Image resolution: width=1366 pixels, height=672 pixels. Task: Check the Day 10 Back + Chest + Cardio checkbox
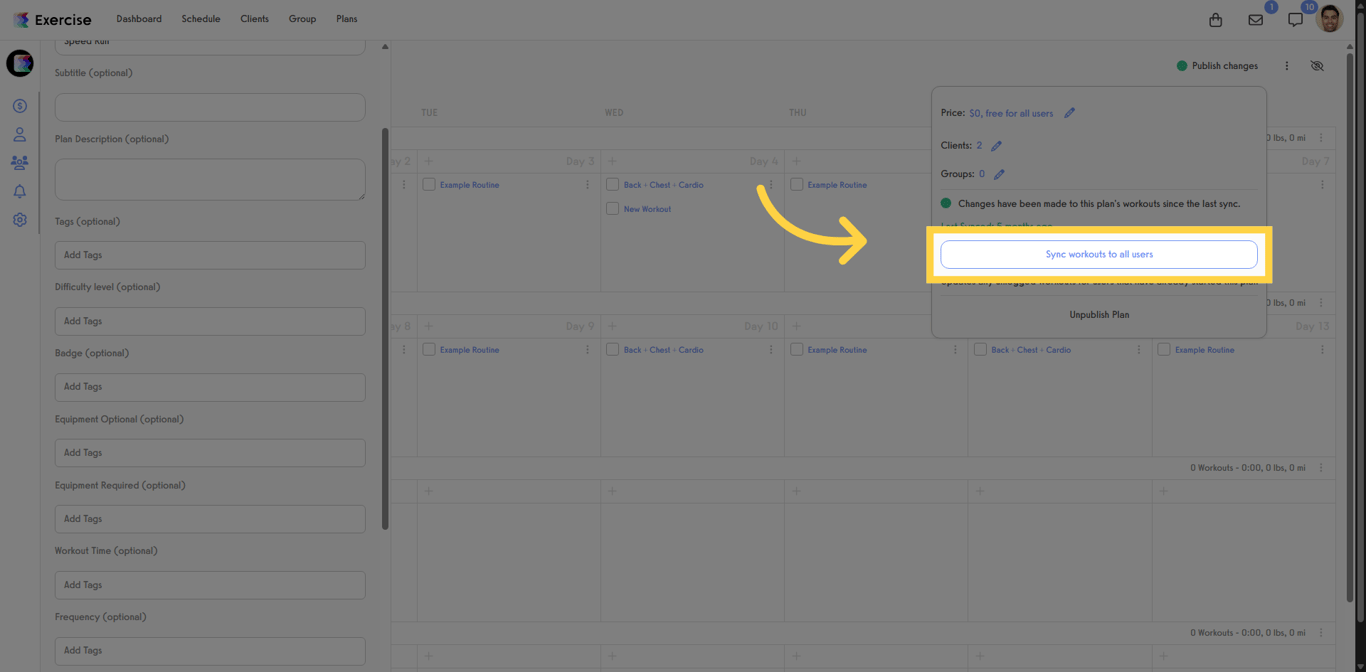[x=612, y=350]
